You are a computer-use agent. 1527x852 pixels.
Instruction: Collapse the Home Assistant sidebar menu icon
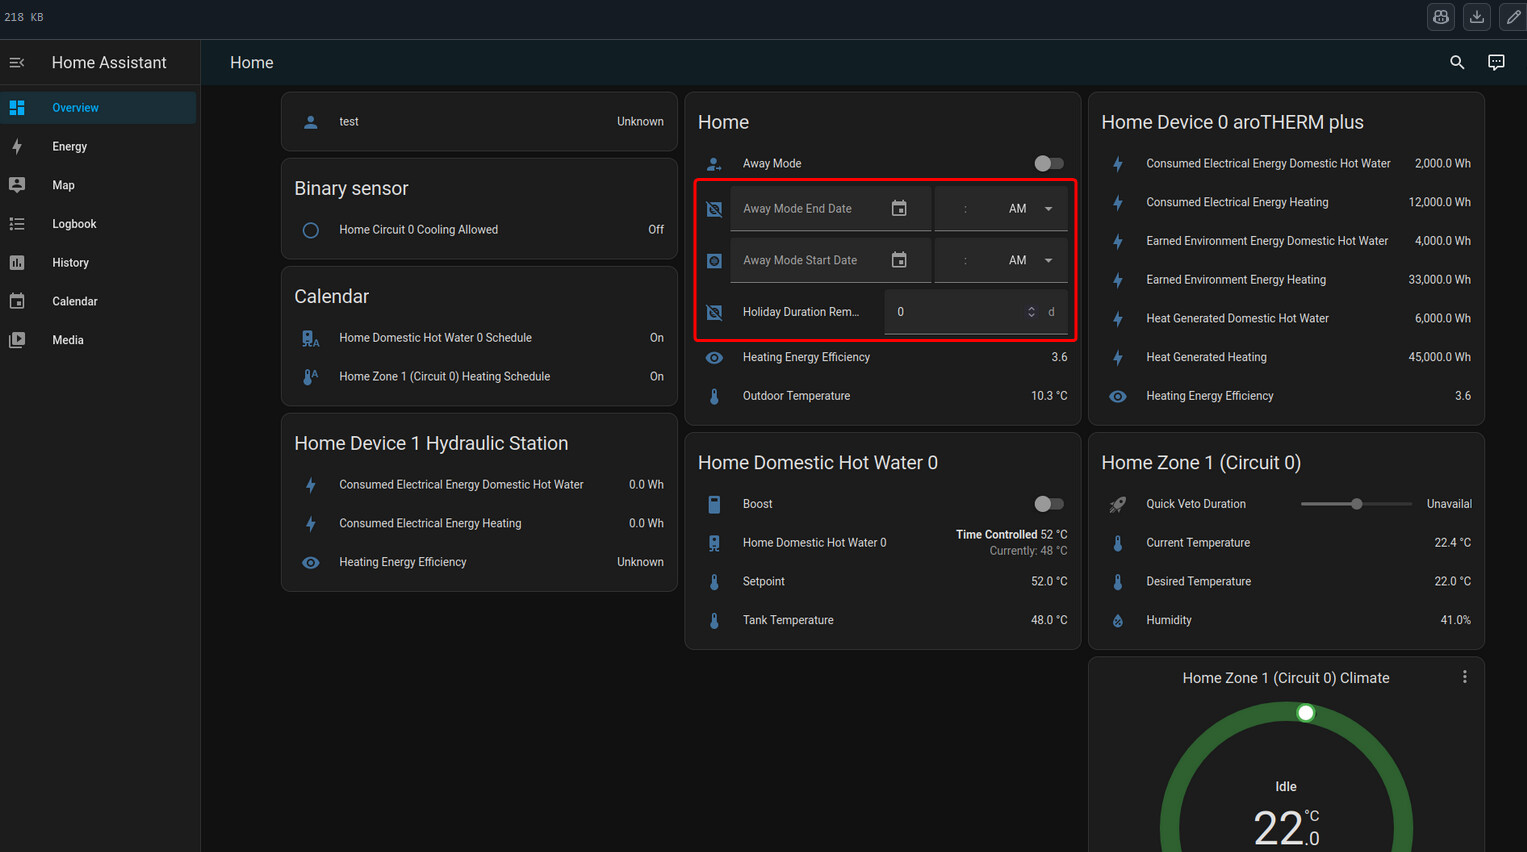tap(17, 63)
